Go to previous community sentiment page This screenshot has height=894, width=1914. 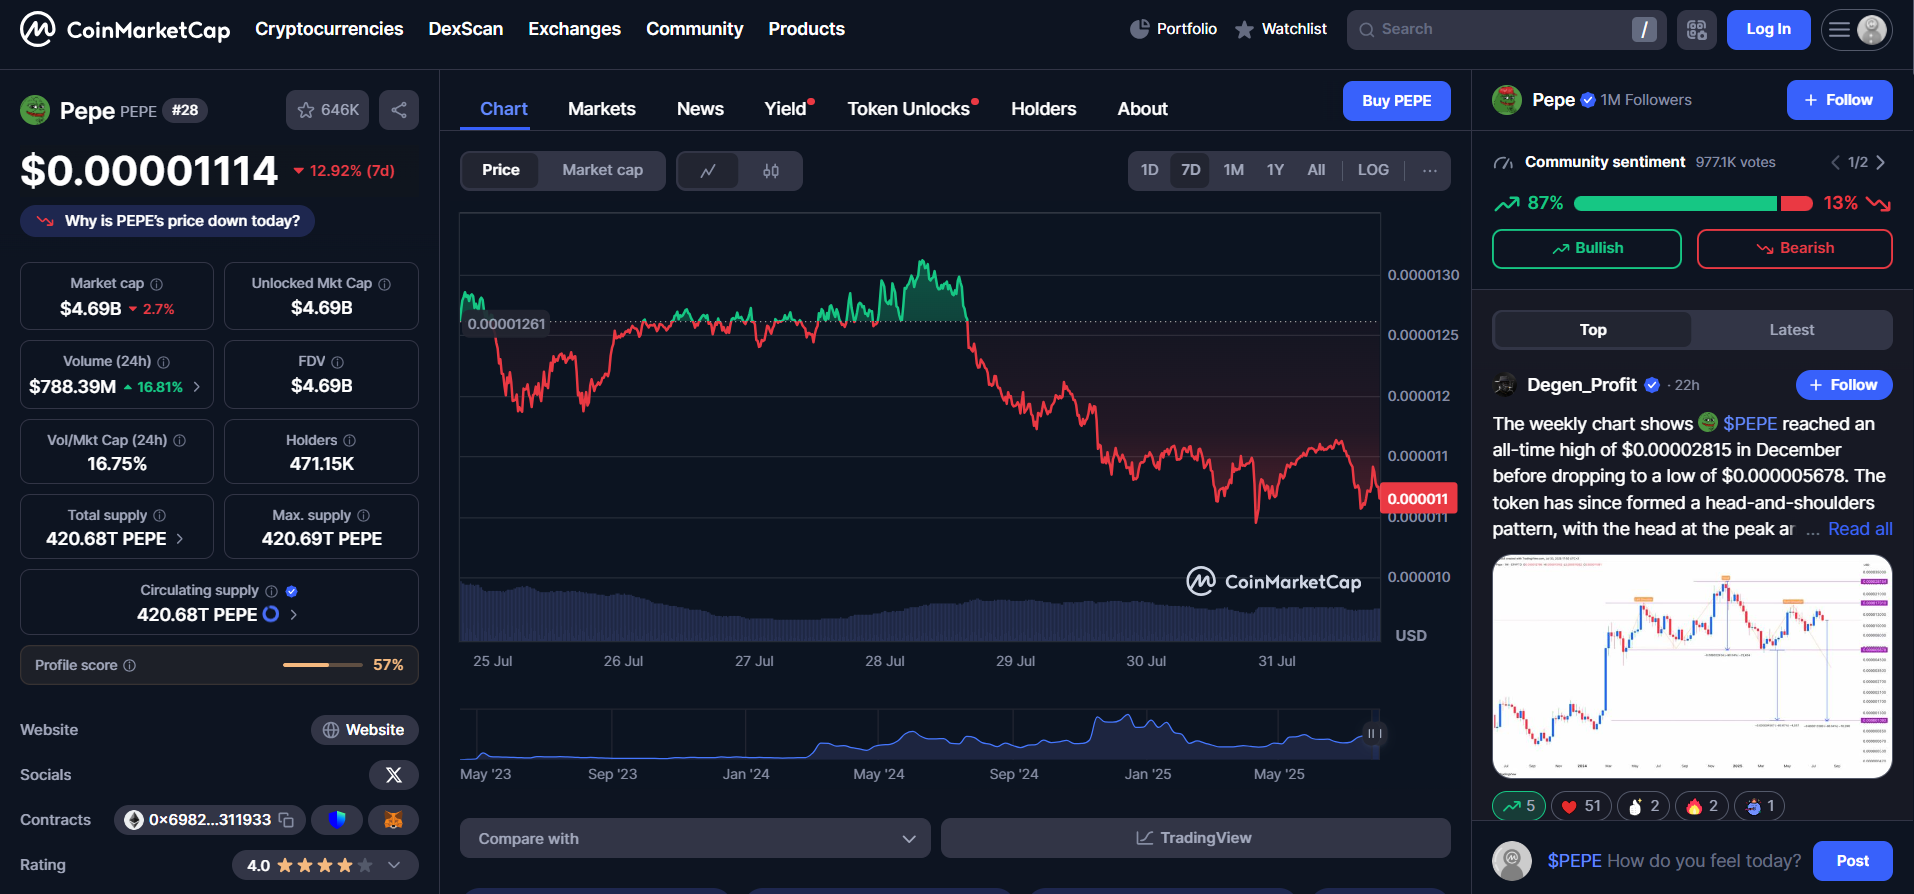[x=1835, y=162]
